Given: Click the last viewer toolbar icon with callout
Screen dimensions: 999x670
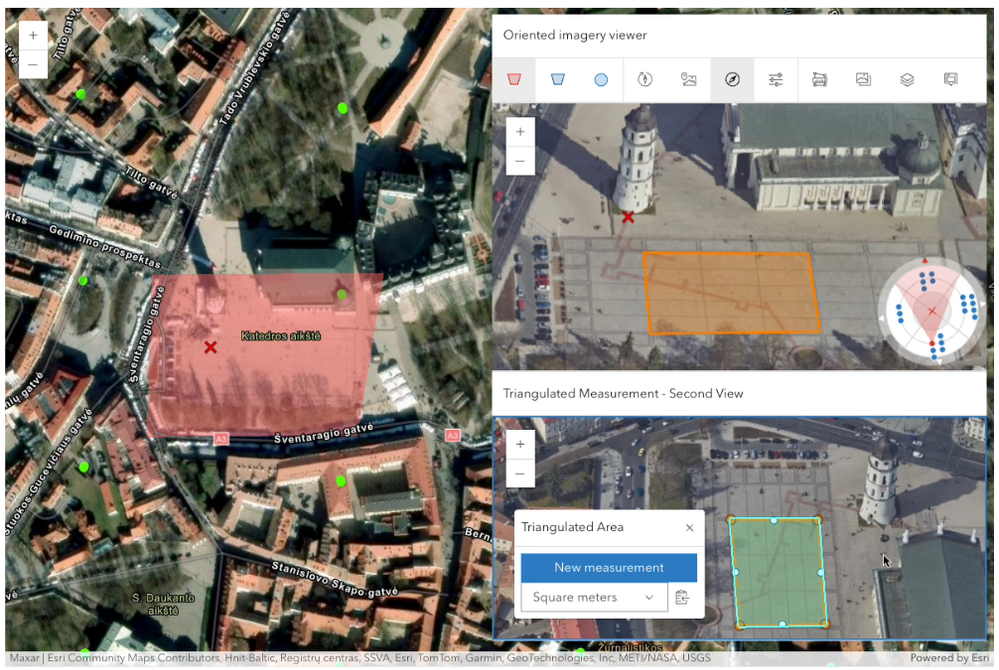Looking at the screenshot, I should point(951,80).
